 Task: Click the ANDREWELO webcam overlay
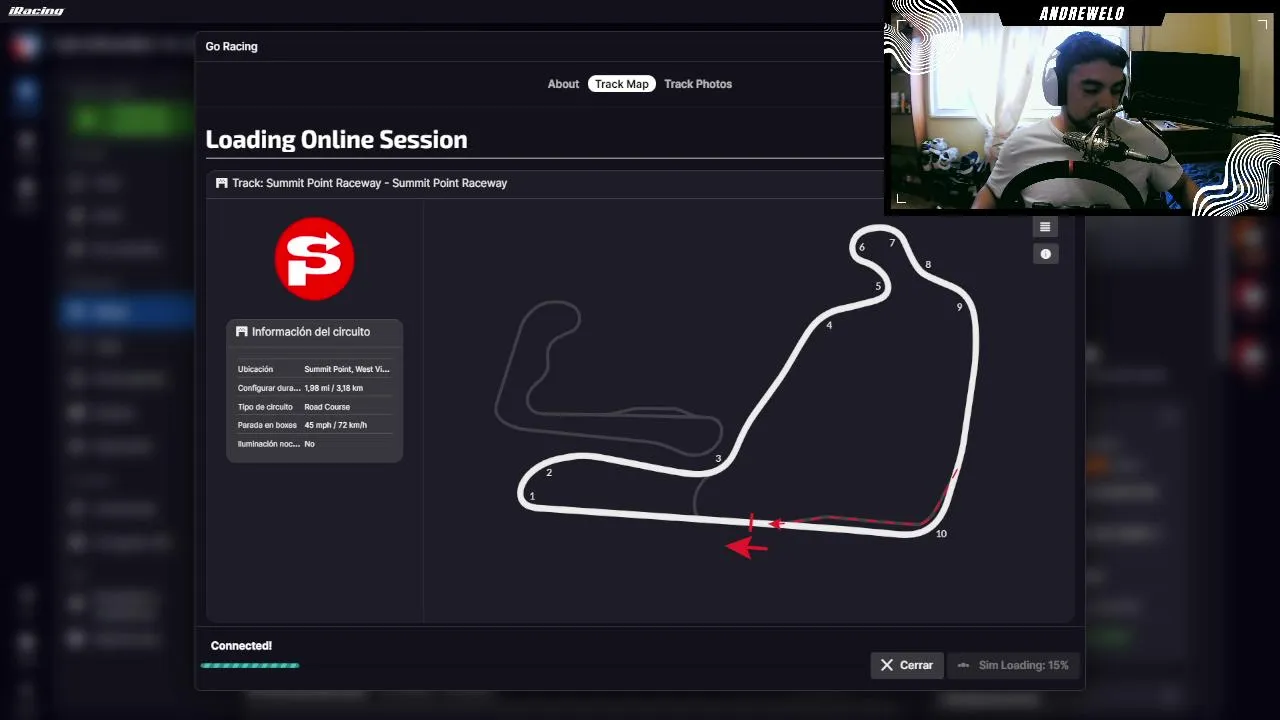click(x=1082, y=107)
